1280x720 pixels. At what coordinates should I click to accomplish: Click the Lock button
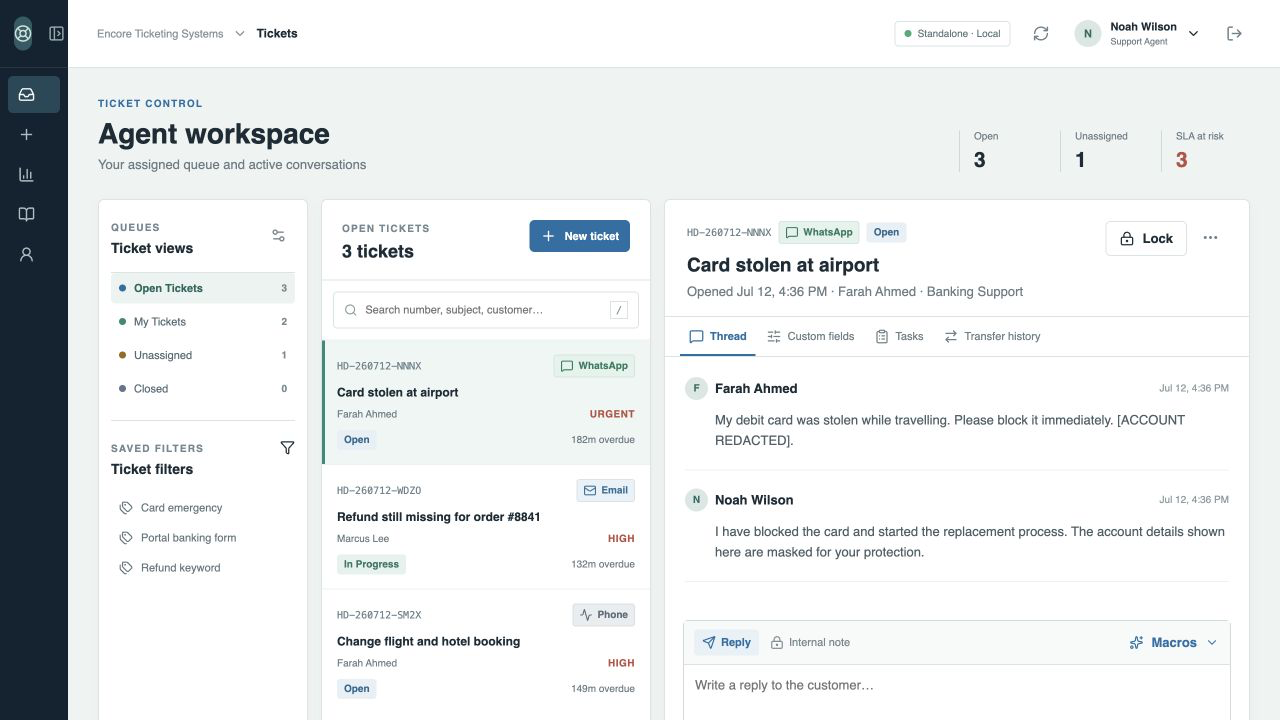[x=1146, y=238]
